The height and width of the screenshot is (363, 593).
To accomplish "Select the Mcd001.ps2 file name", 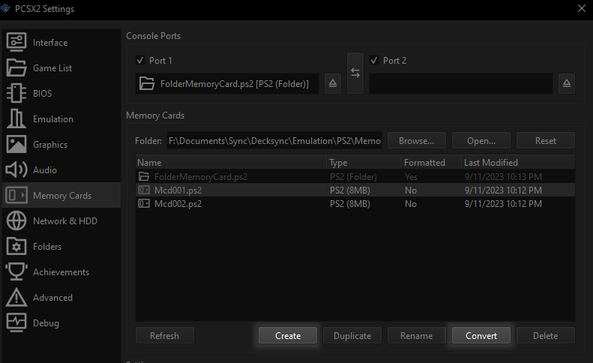I will [178, 190].
